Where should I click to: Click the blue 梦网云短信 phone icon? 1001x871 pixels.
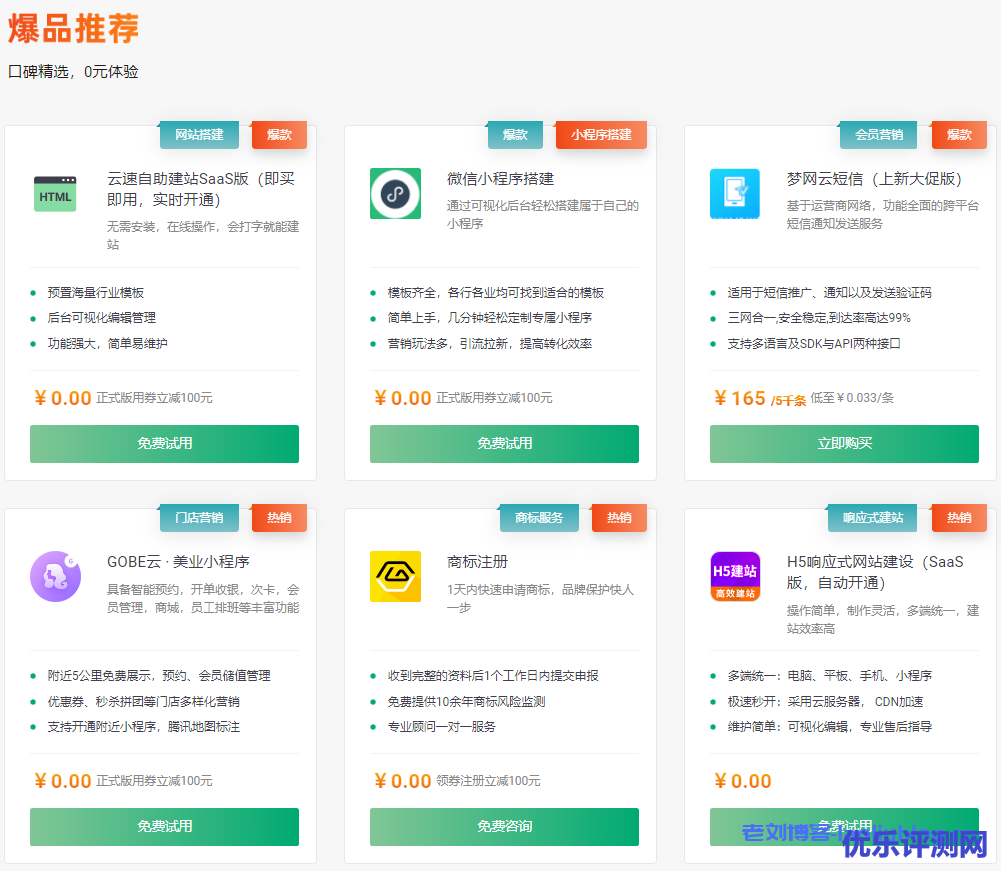point(735,194)
